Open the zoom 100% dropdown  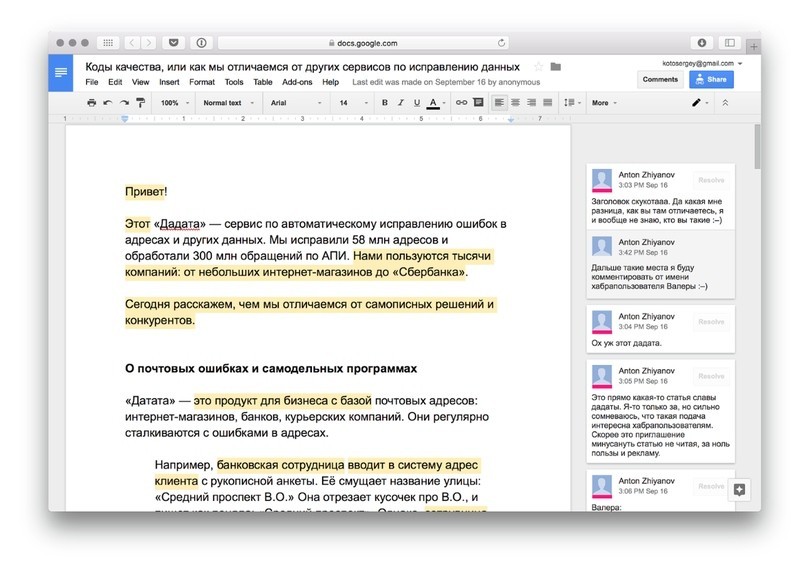tap(174, 103)
